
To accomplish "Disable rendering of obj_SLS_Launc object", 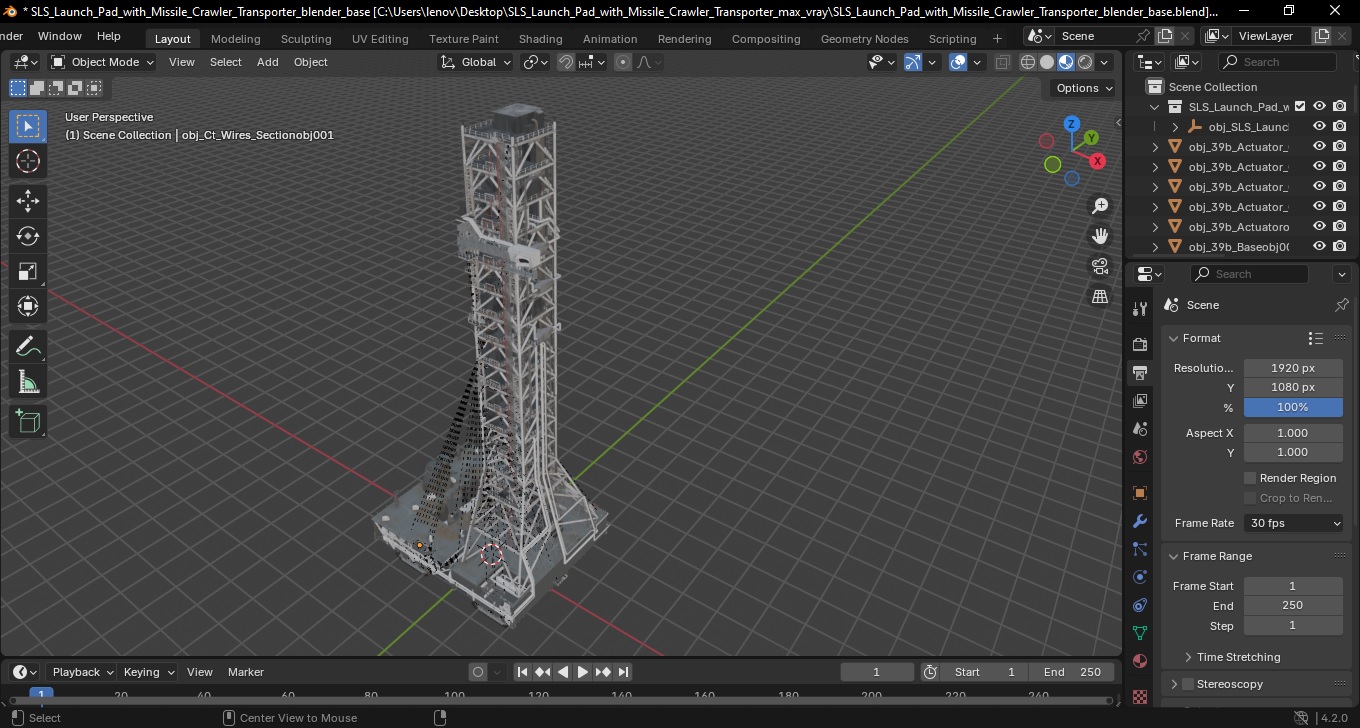I will [x=1340, y=126].
